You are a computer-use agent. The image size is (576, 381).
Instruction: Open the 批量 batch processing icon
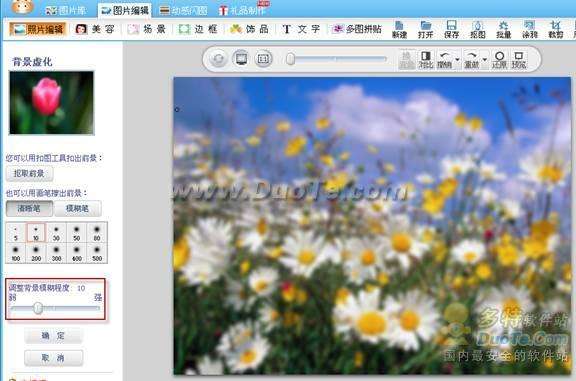point(503,29)
